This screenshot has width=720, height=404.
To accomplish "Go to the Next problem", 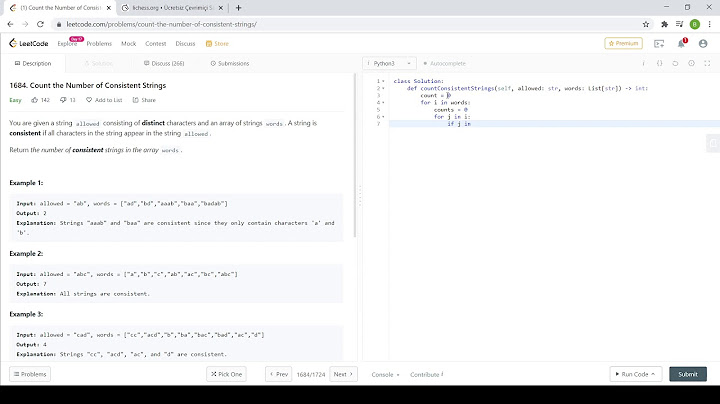I will click(343, 374).
